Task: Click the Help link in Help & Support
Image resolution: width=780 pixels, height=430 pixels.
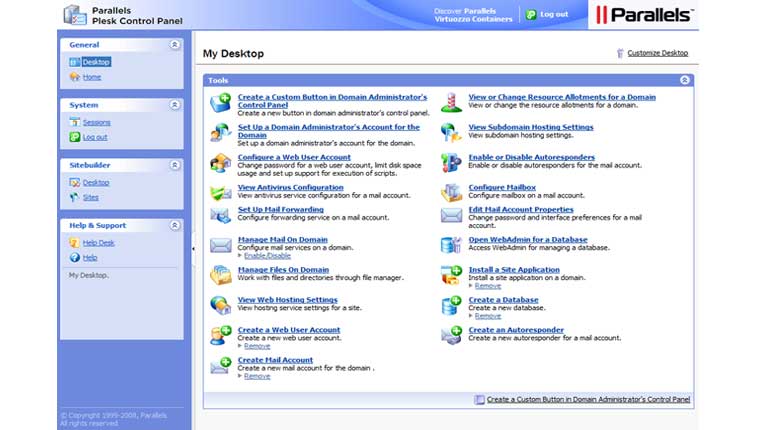Action: (90, 257)
